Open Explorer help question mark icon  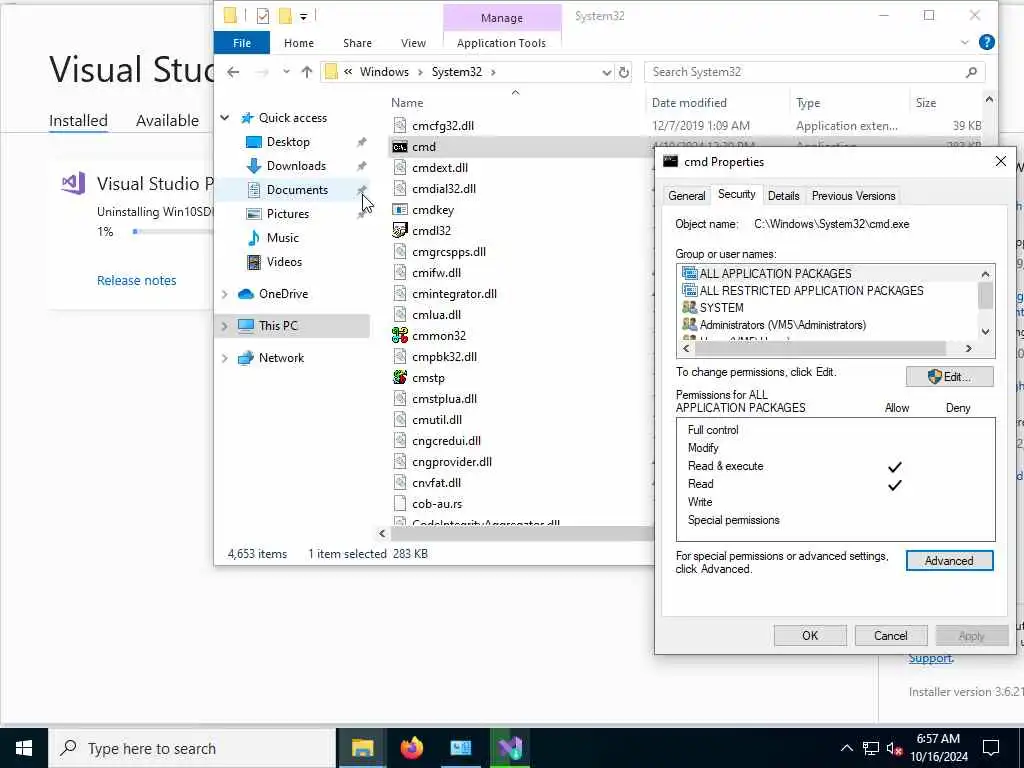(987, 42)
